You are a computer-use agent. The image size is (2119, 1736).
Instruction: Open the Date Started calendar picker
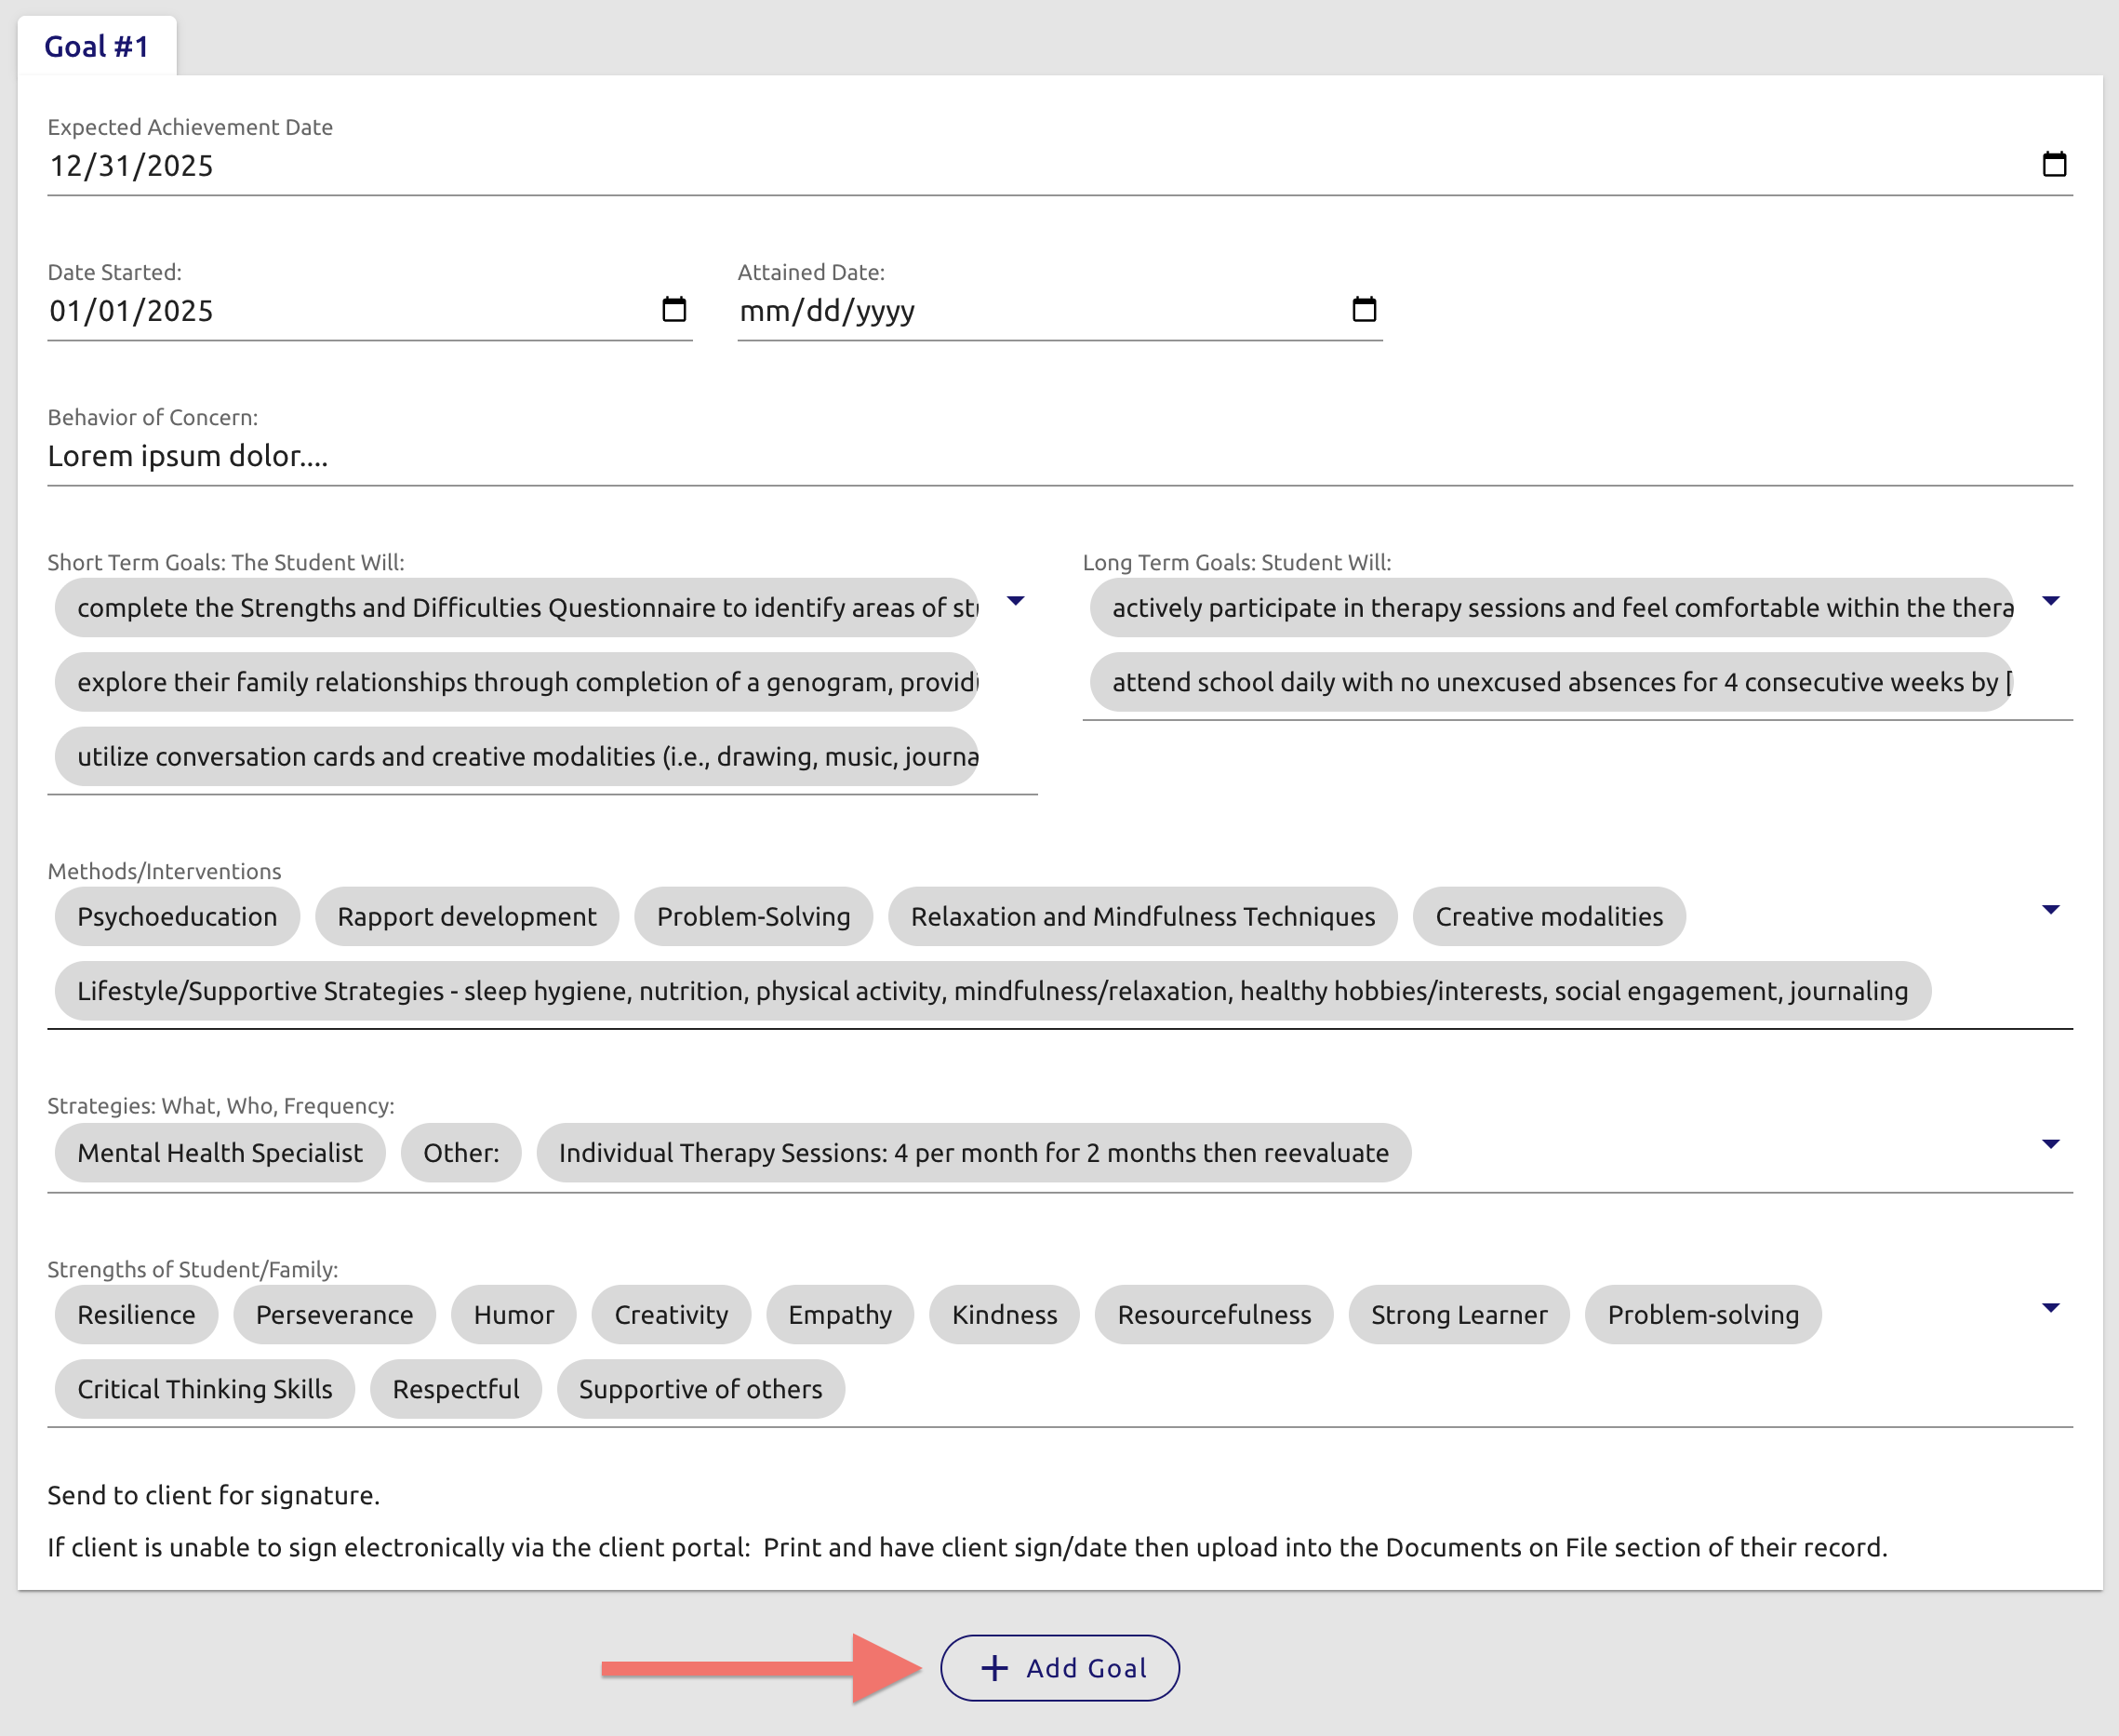[674, 309]
